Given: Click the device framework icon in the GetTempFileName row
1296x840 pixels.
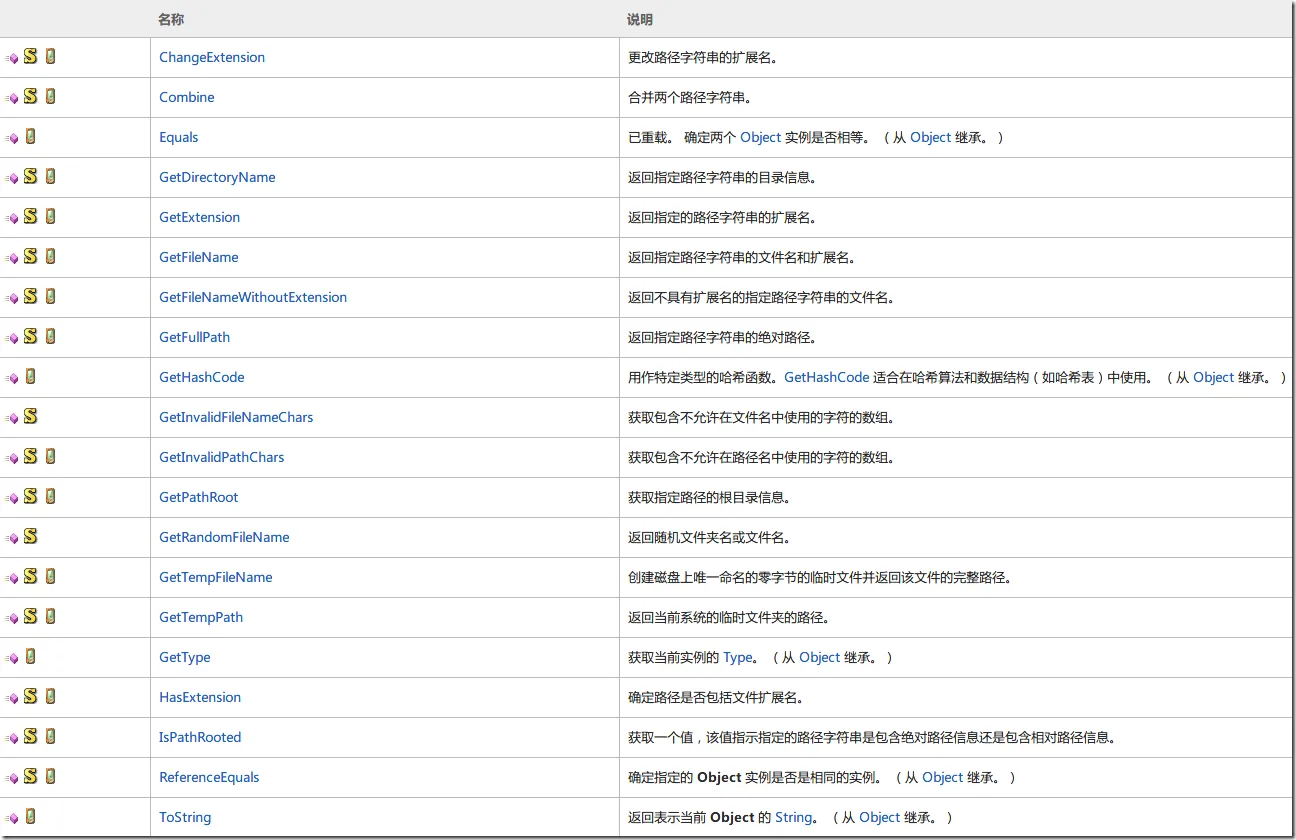Looking at the screenshot, I should (x=50, y=577).
